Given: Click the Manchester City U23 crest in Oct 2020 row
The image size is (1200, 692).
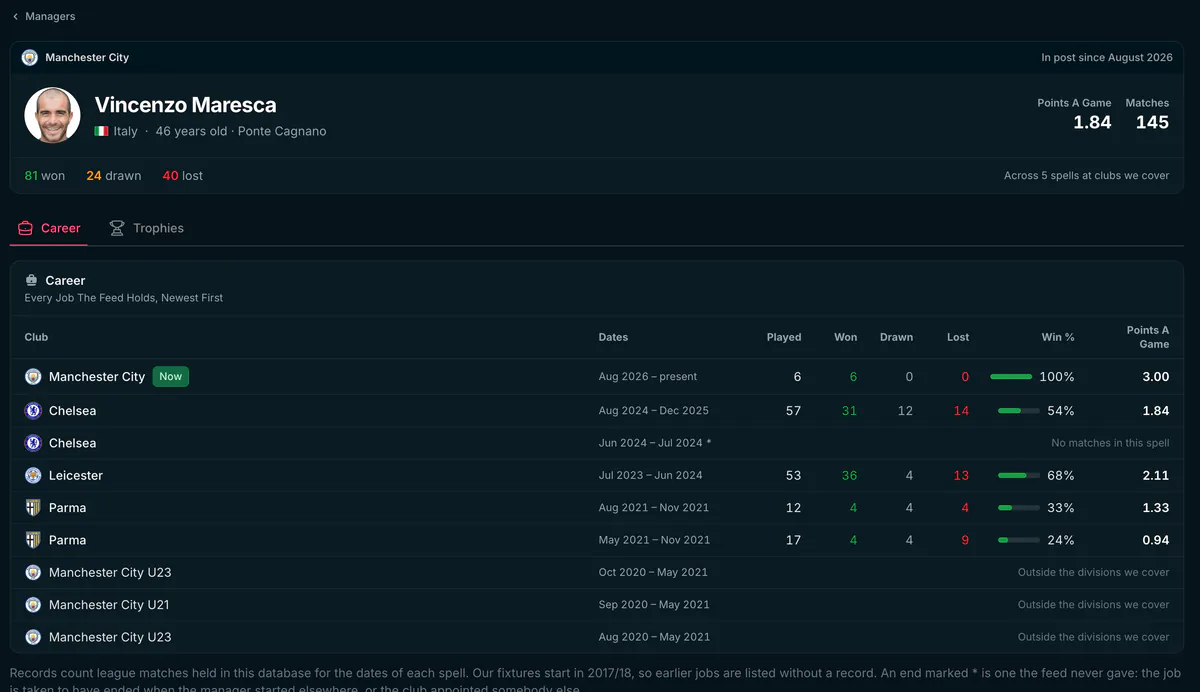Looking at the screenshot, I should [33, 572].
